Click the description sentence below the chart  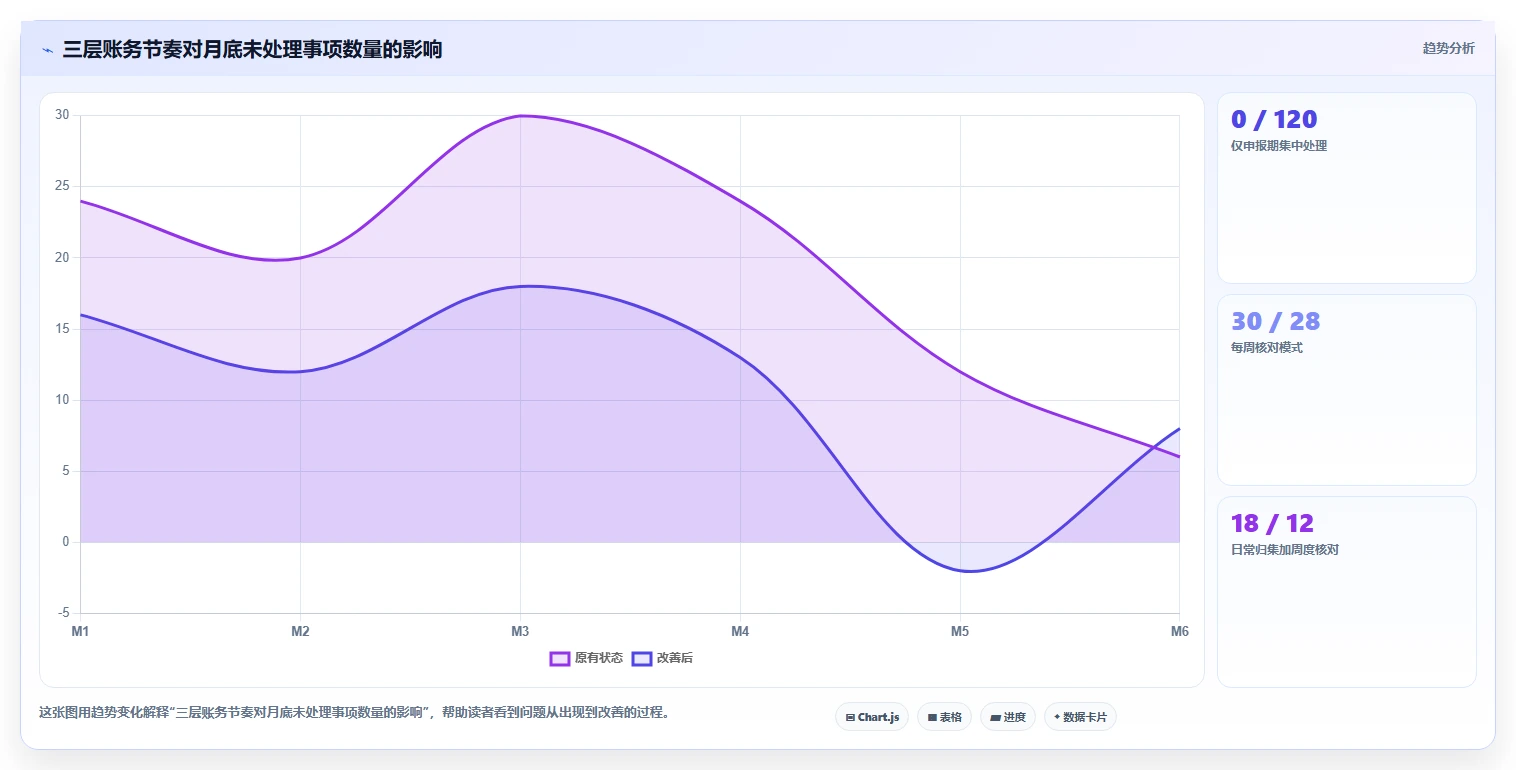pyautogui.click(x=354, y=713)
